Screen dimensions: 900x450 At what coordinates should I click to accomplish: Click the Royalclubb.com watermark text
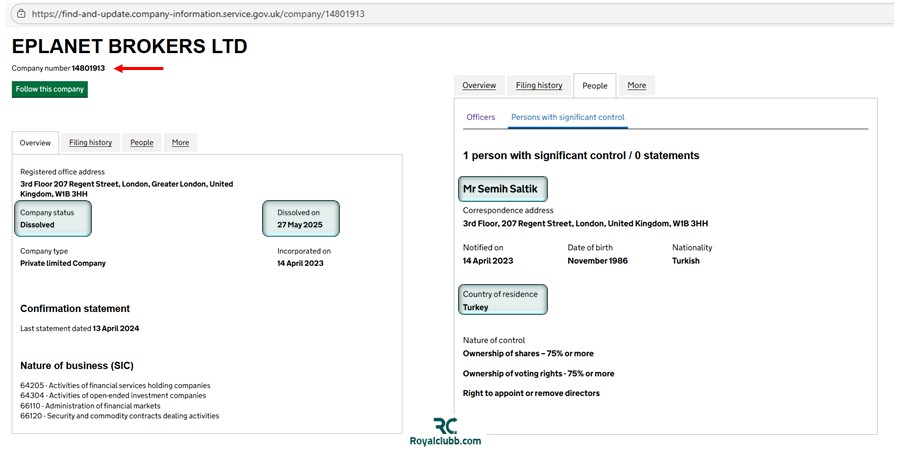pos(445,441)
